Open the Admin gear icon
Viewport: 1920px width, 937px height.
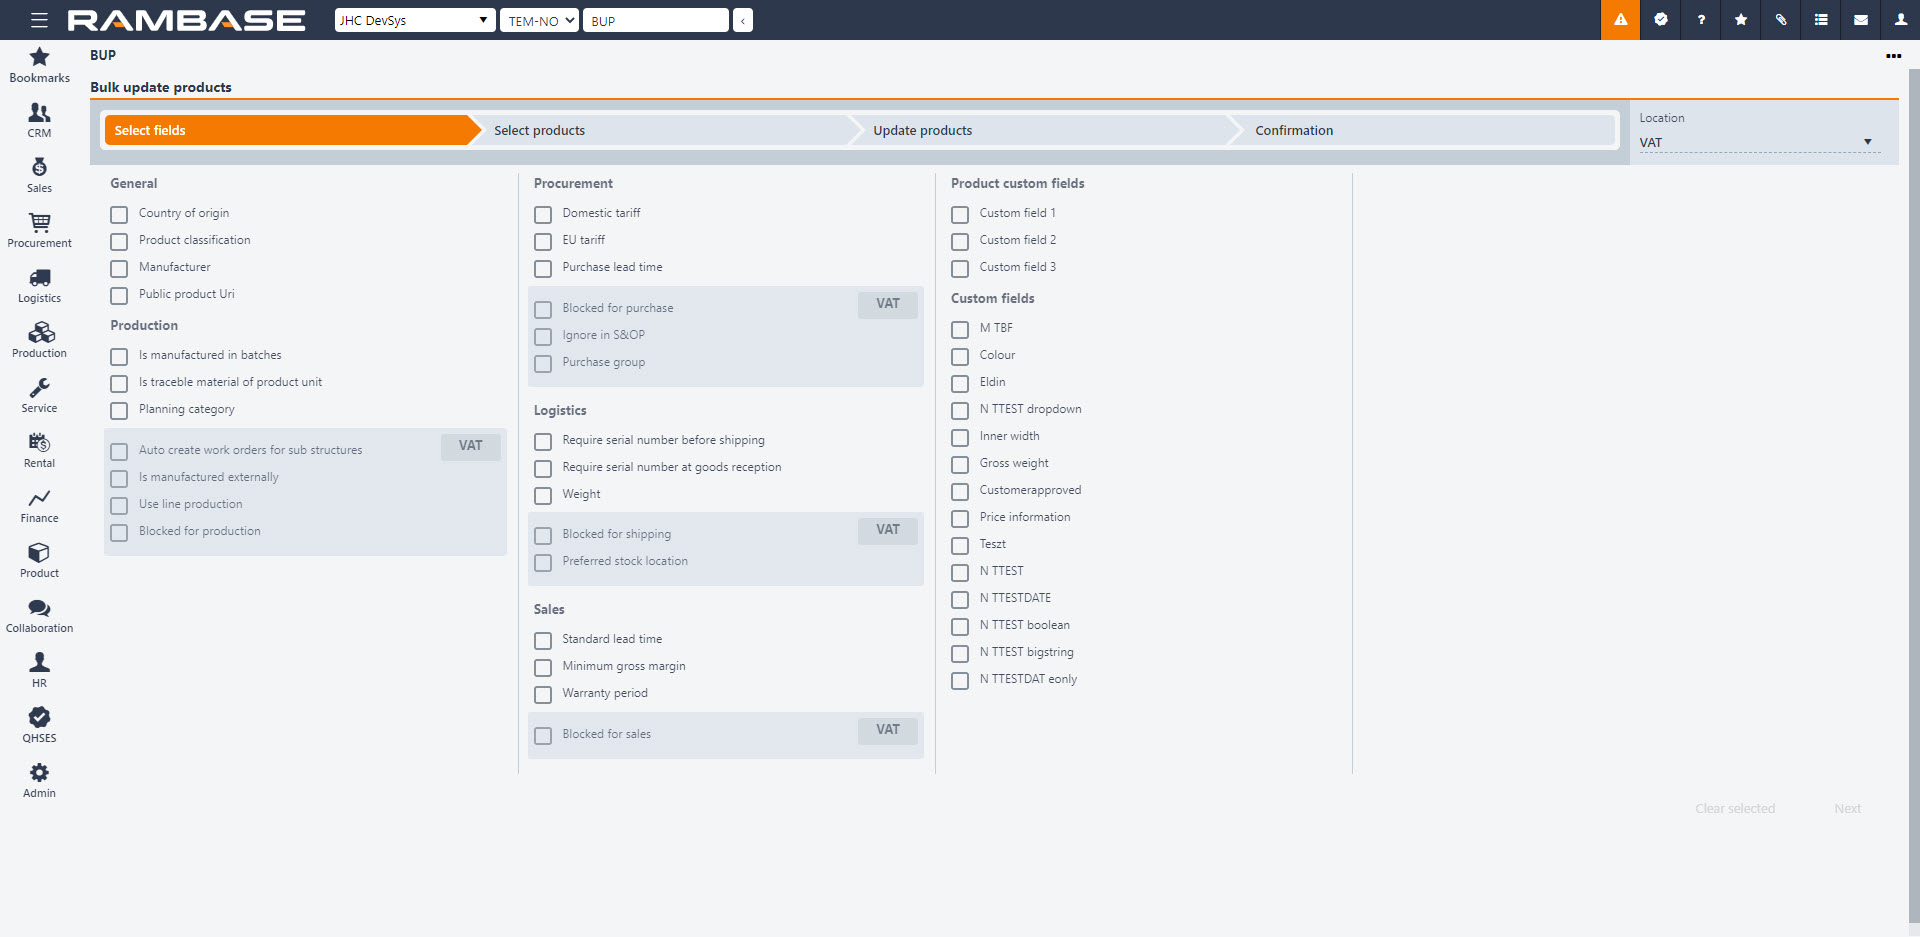(x=39, y=773)
